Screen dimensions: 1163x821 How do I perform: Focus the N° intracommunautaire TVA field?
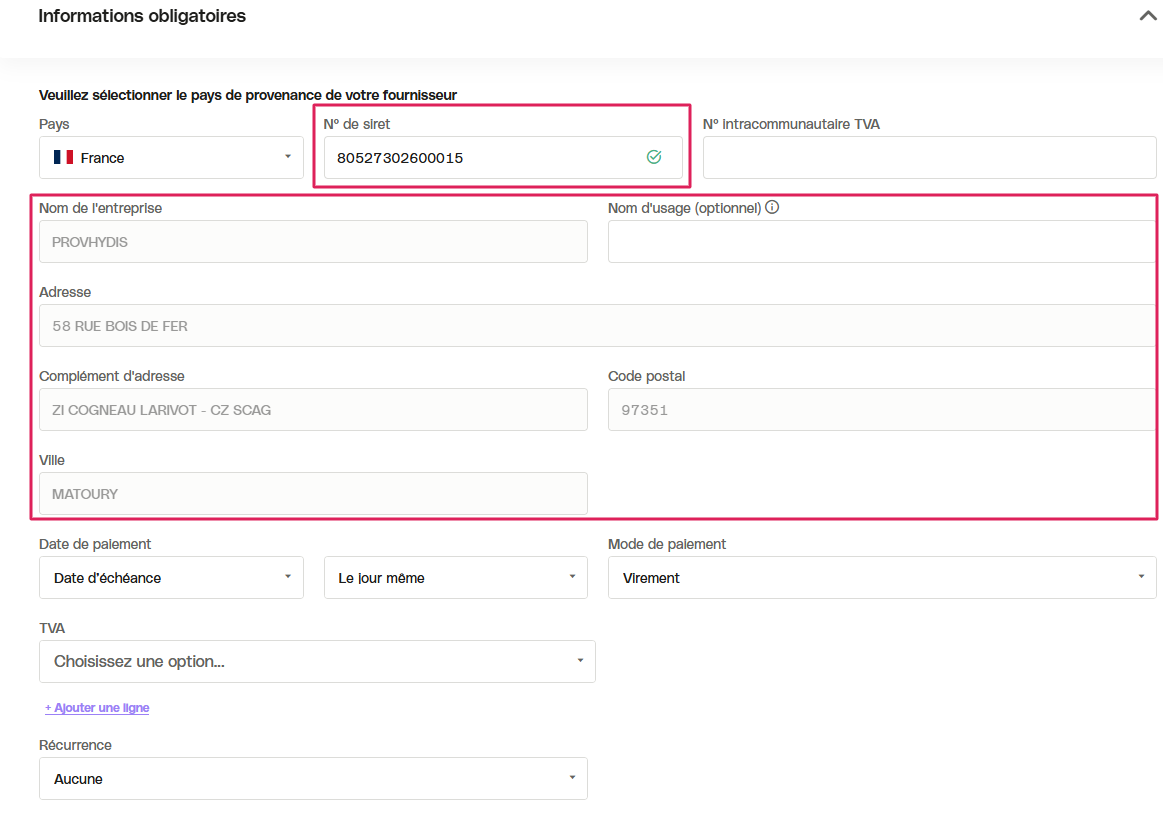point(929,157)
